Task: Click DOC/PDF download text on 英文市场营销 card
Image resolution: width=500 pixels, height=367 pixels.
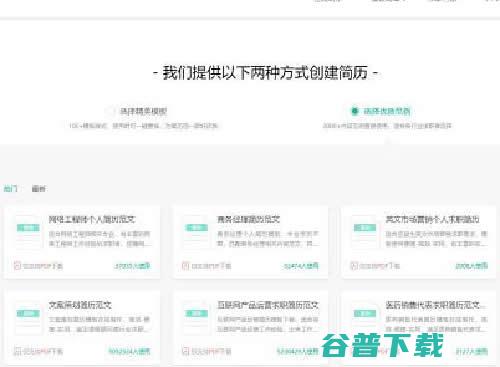Action: click(x=379, y=266)
